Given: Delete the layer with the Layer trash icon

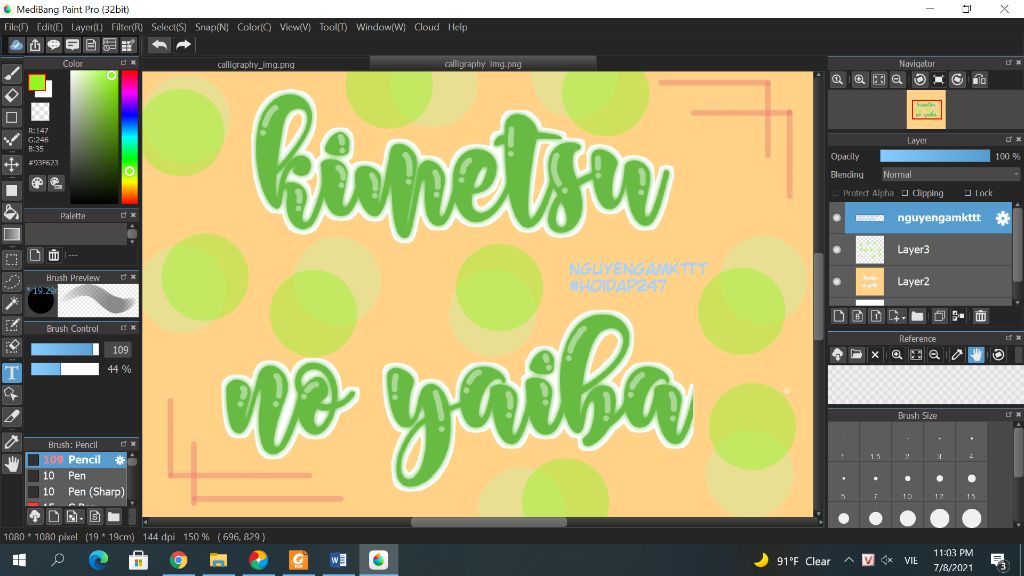Looking at the screenshot, I should click(x=980, y=316).
